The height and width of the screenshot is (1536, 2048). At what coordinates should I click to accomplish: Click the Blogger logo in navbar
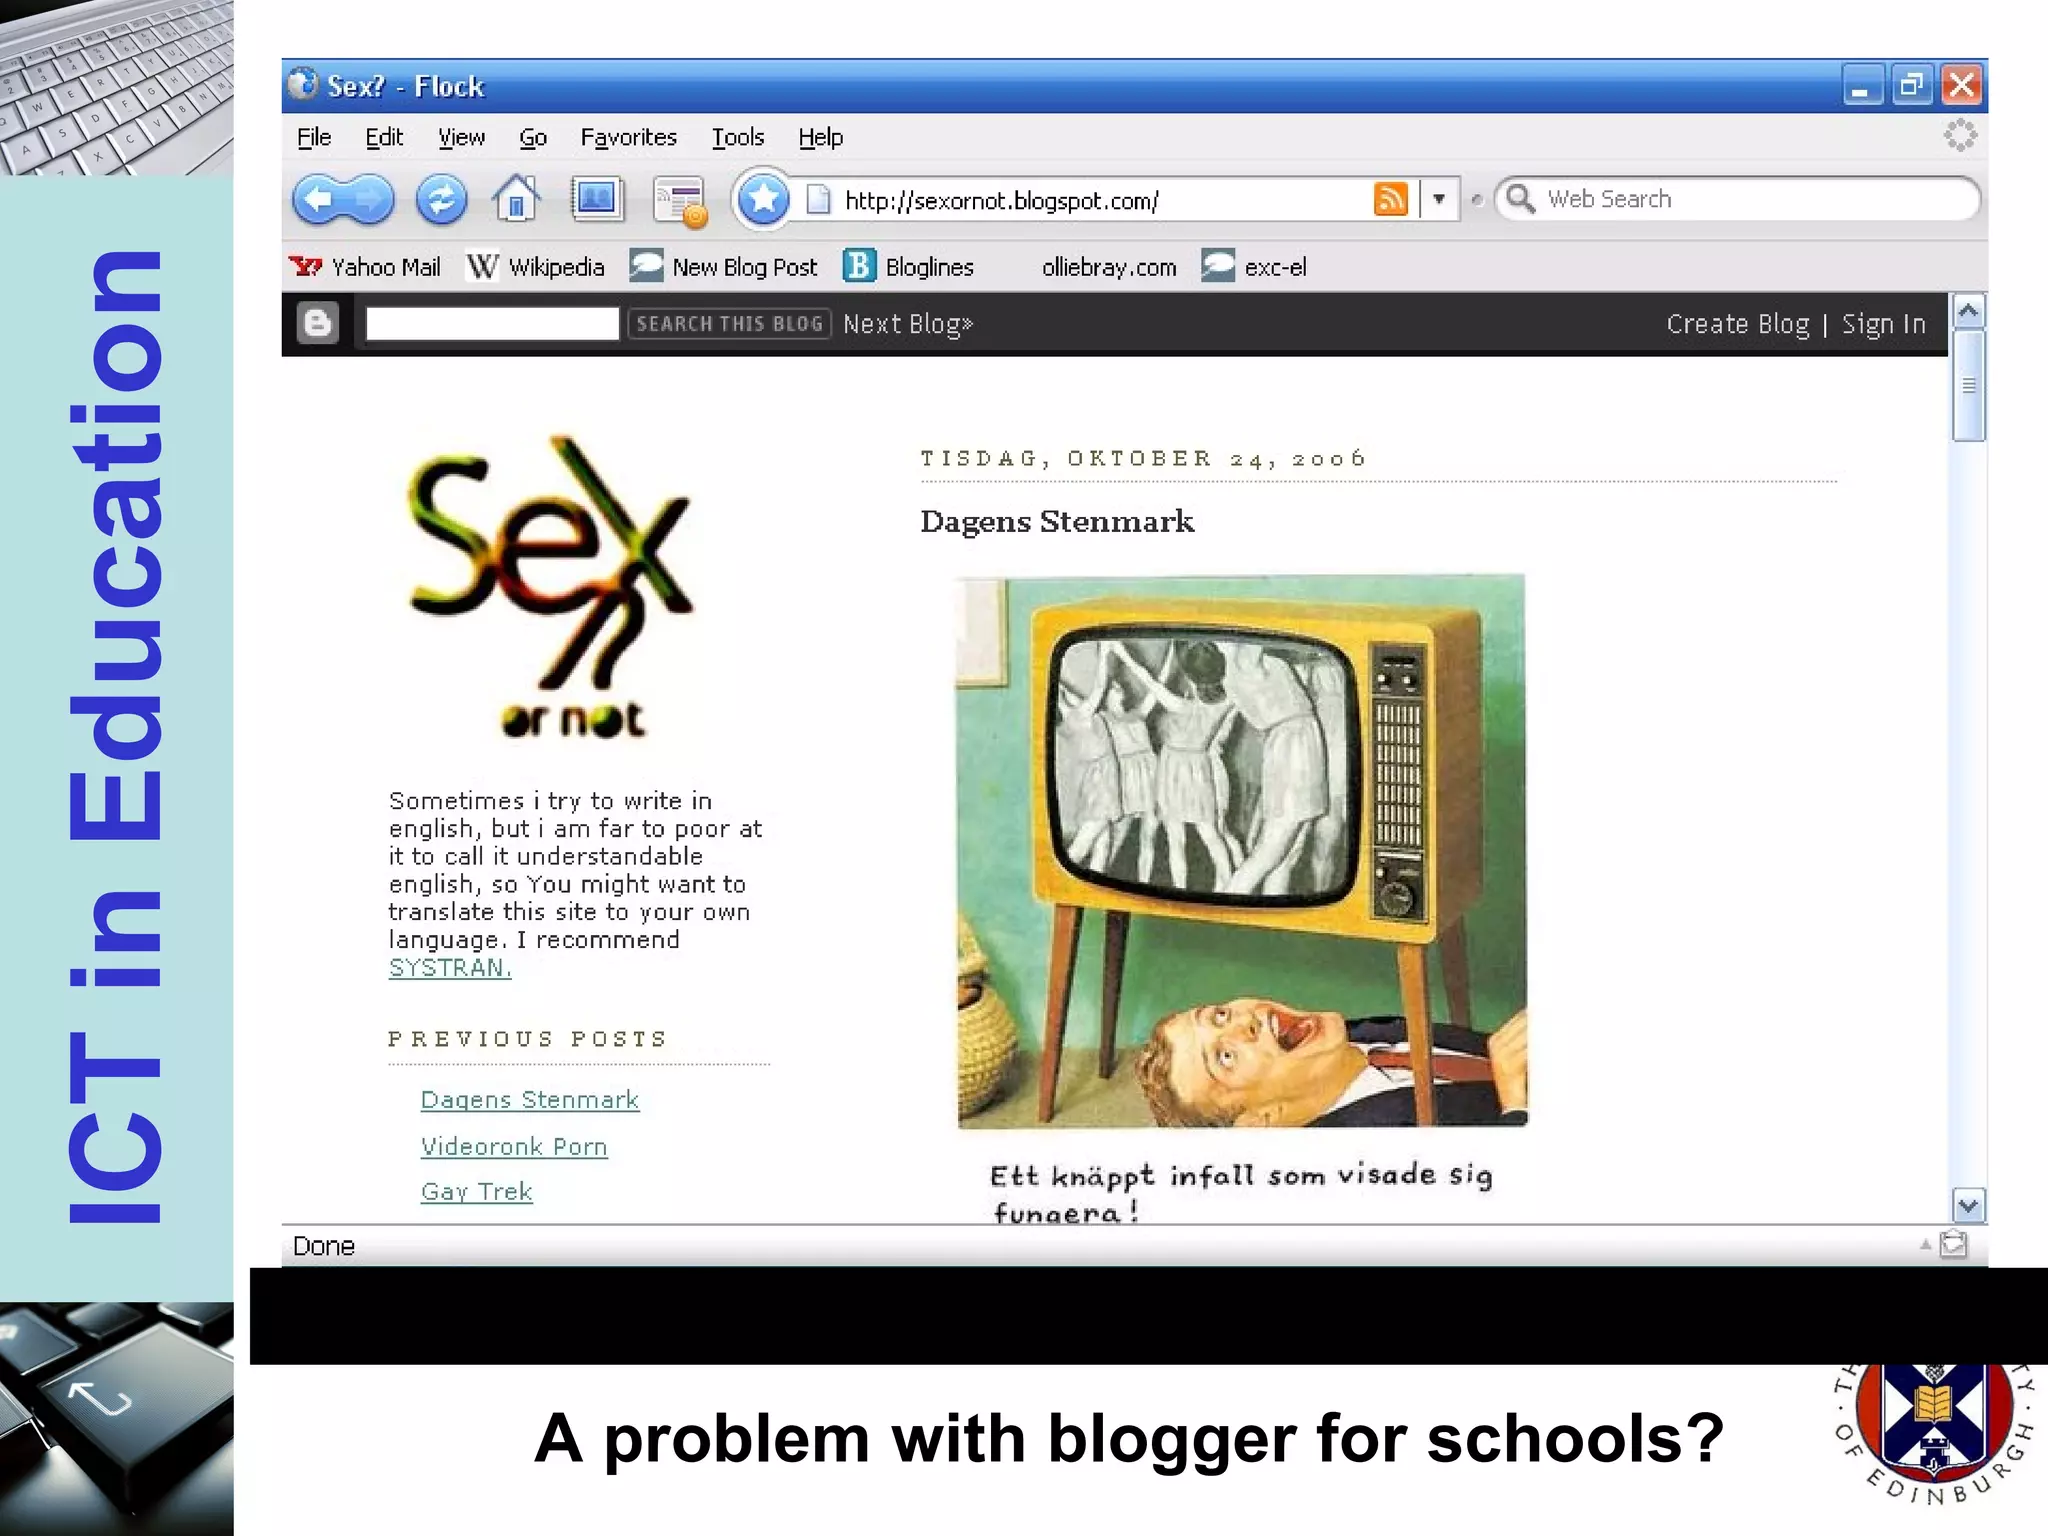coord(318,323)
